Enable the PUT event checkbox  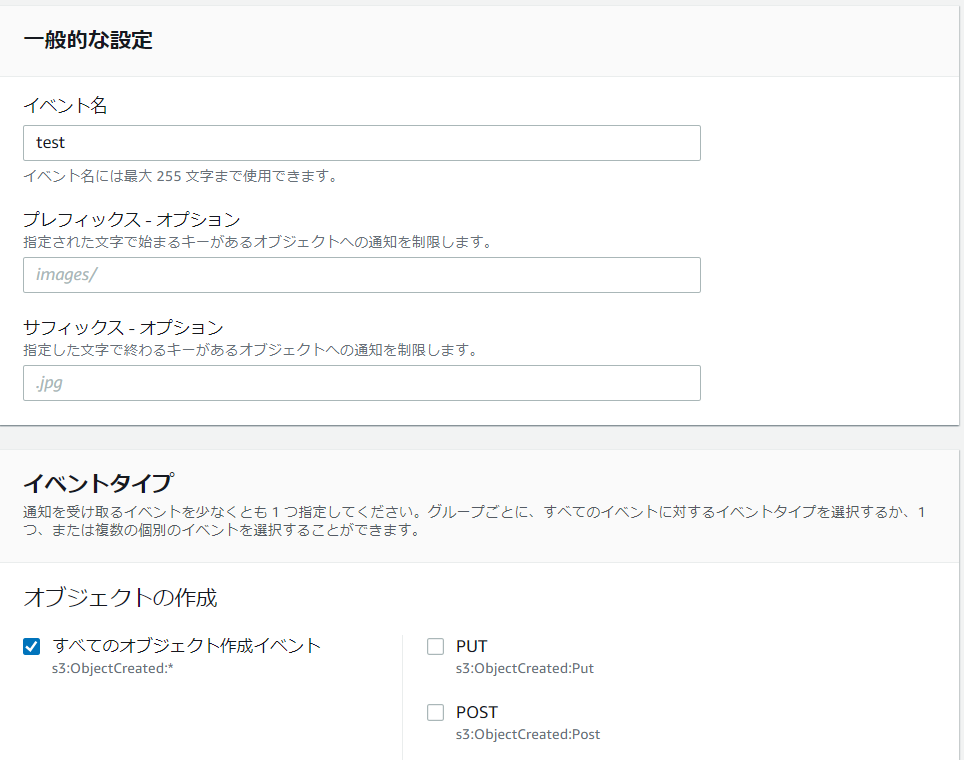(435, 646)
